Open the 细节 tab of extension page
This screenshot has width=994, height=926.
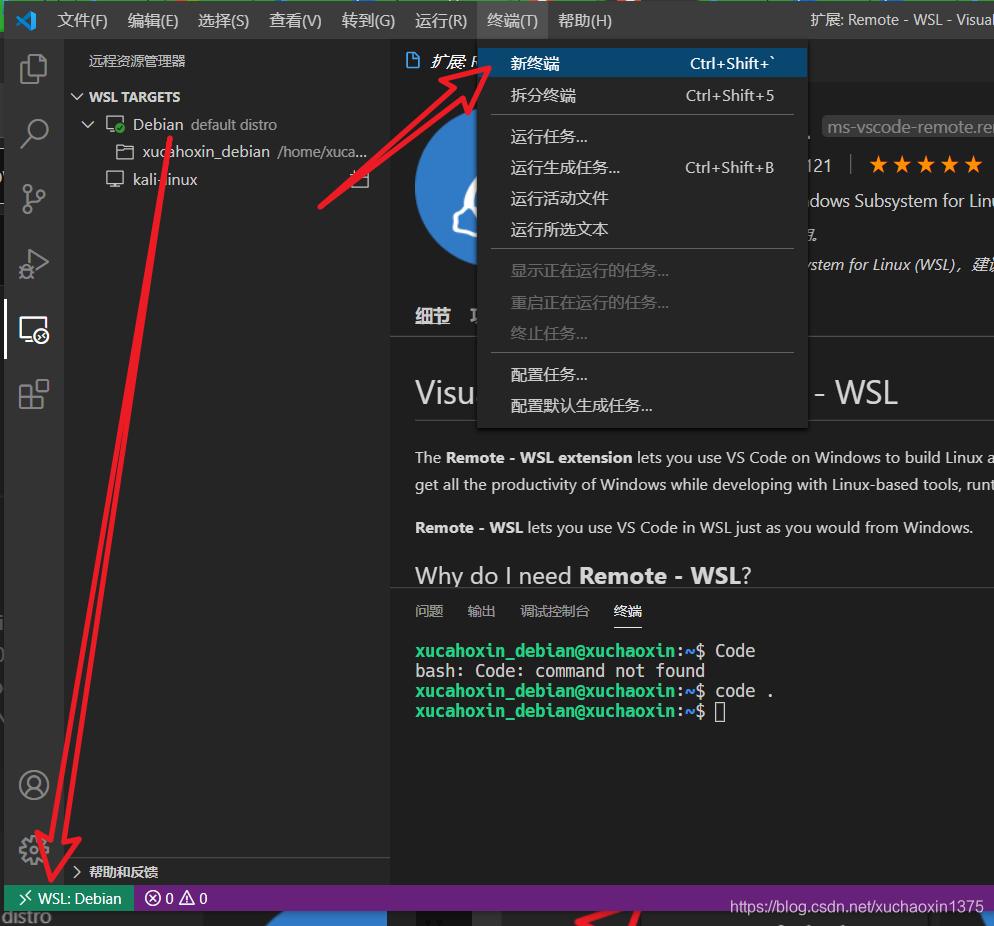click(x=433, y=316)
